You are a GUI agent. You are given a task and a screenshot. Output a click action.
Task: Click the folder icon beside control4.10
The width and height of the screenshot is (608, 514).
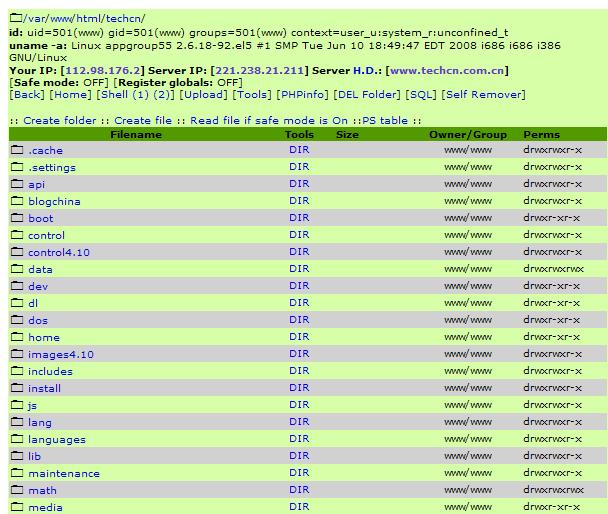click(x=16, y=252)
